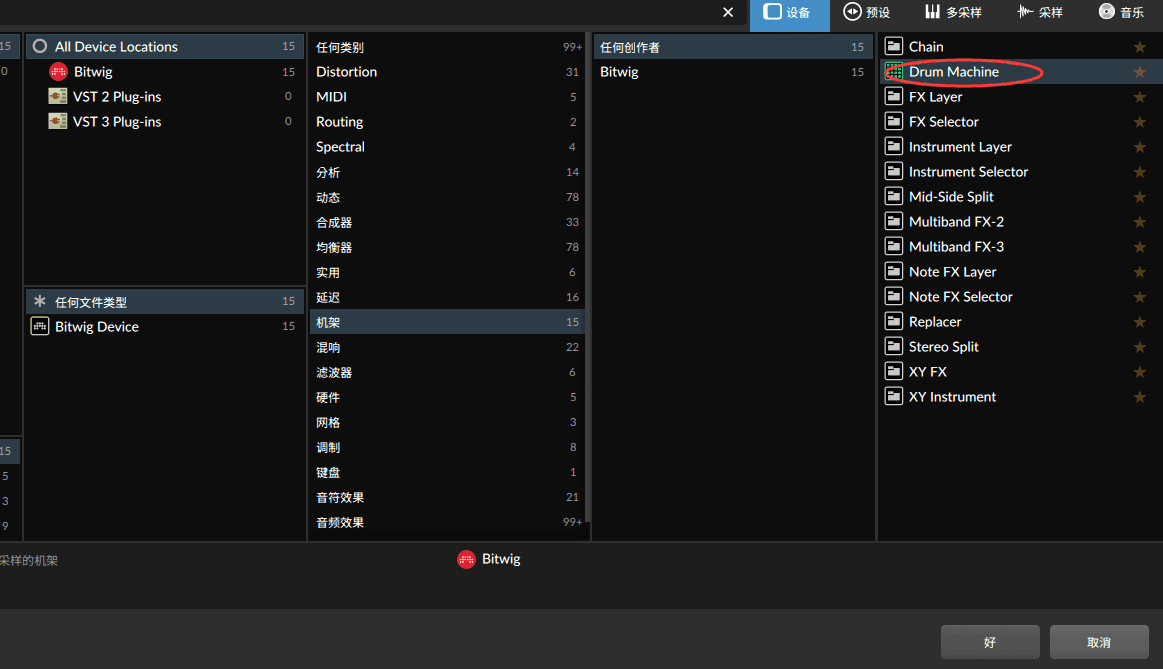
Task: Star the FX Selector device
Action: tap(1139, 122)
